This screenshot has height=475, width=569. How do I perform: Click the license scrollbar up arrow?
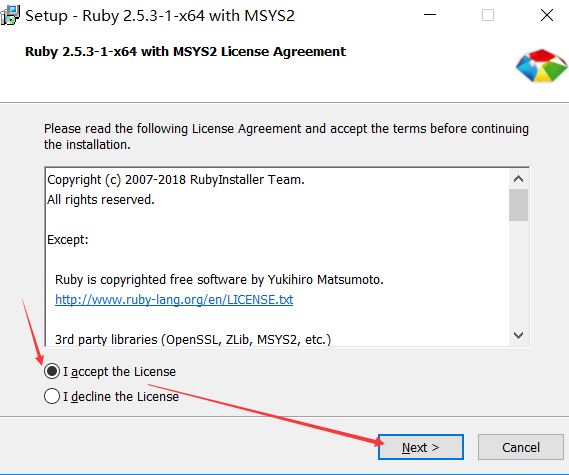click(x=518, y=179)
